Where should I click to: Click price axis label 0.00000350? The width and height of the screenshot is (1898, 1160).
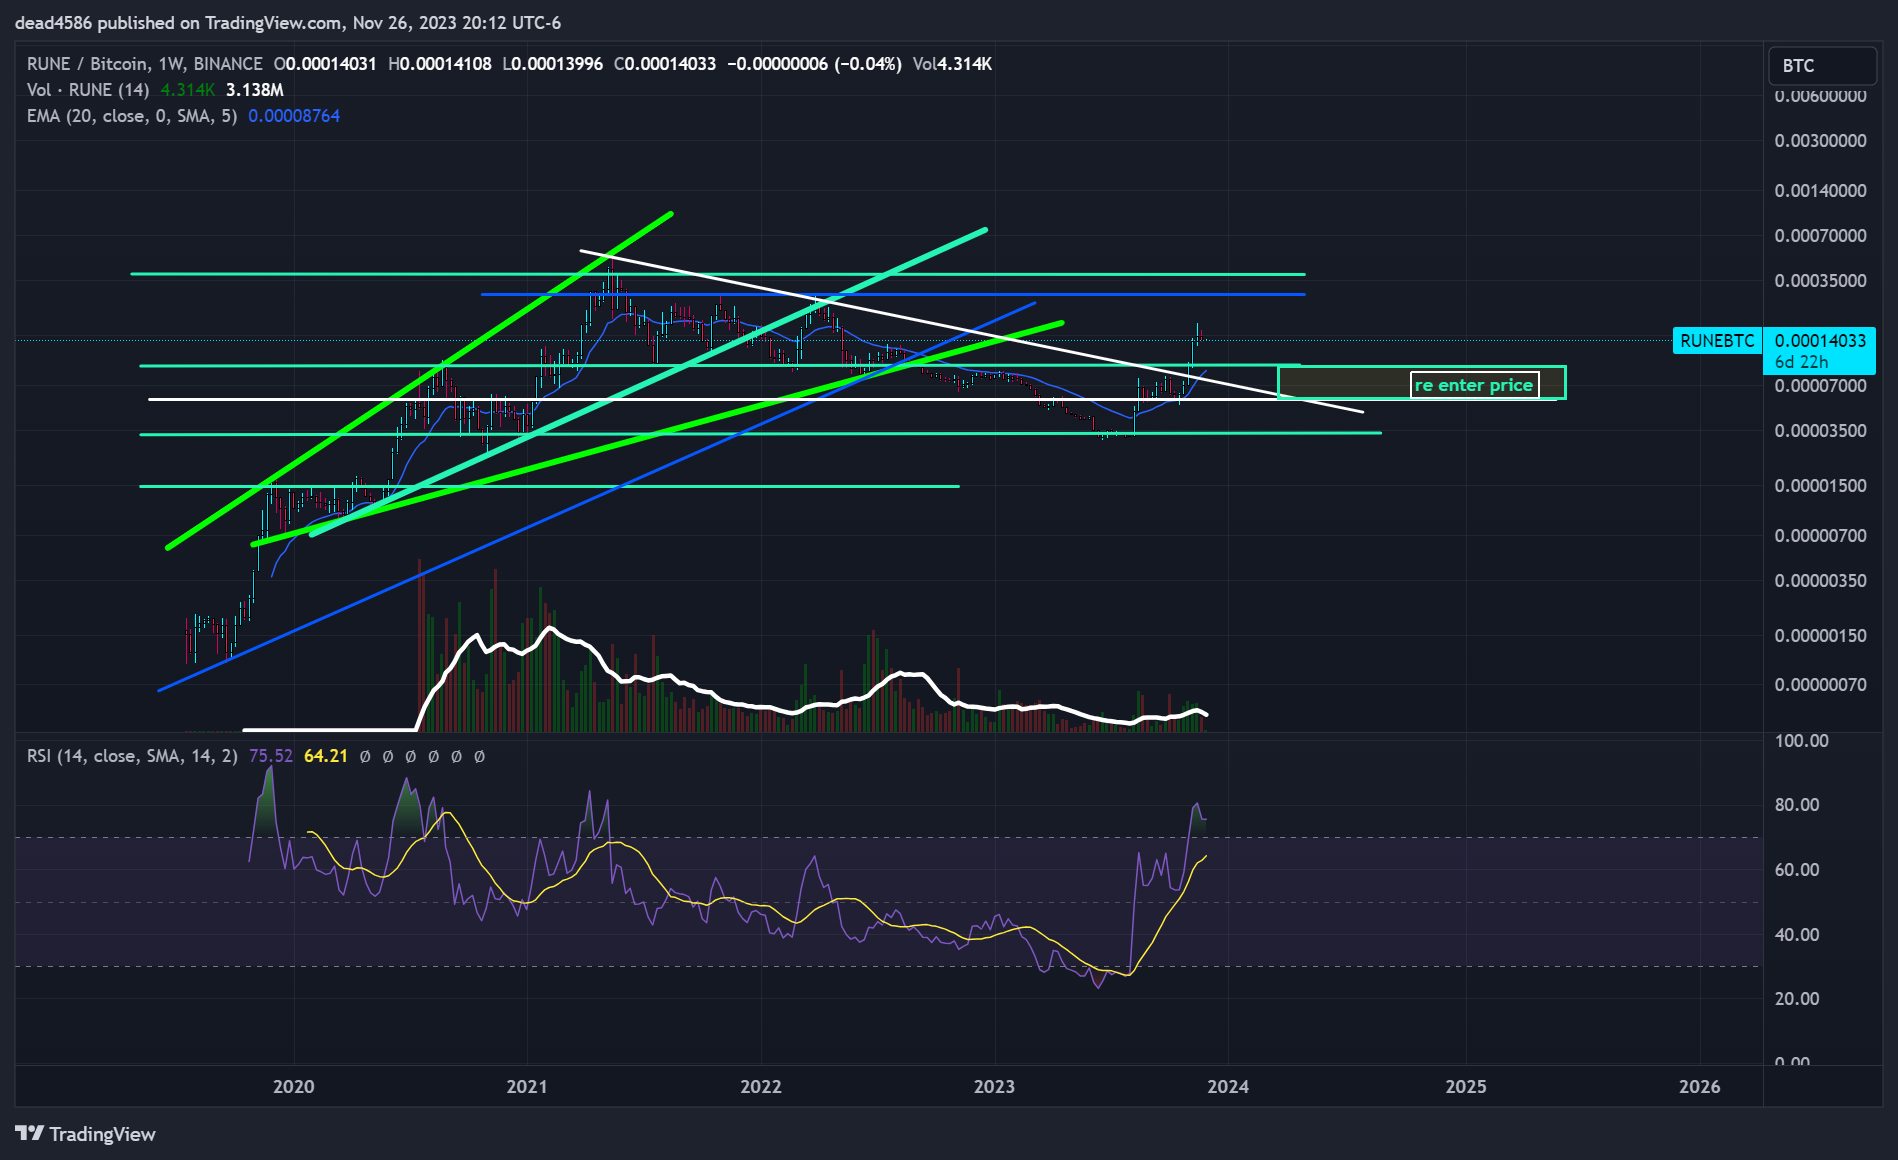tap(1820, 581)
